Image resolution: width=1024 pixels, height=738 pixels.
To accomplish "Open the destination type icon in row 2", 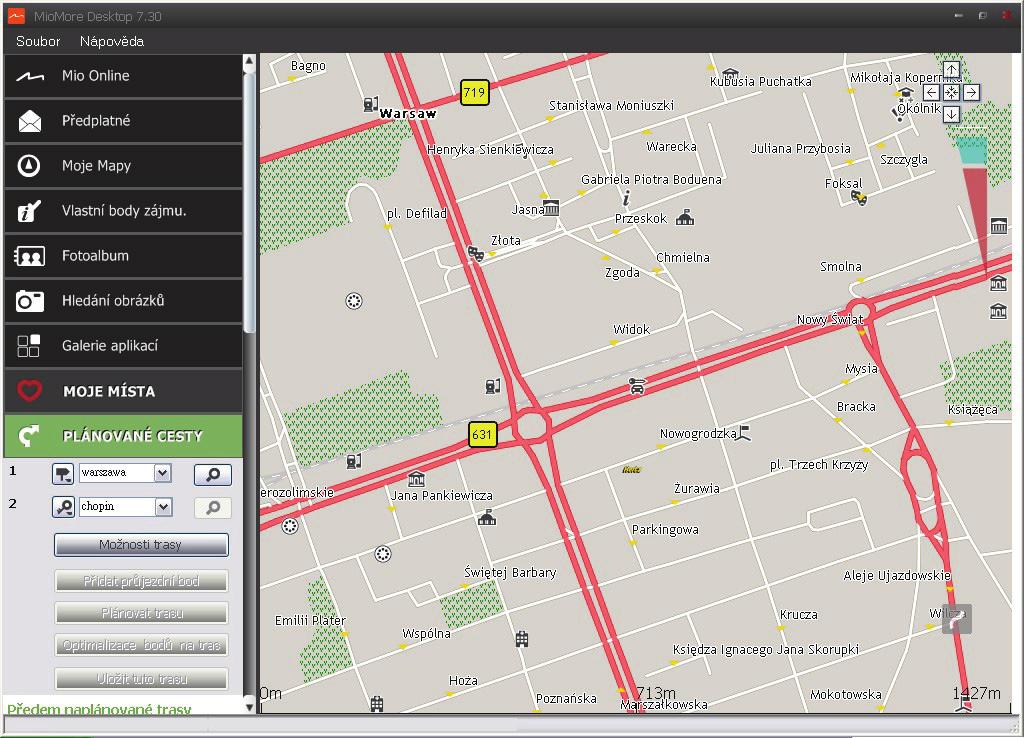I will [x=63, y=507].
